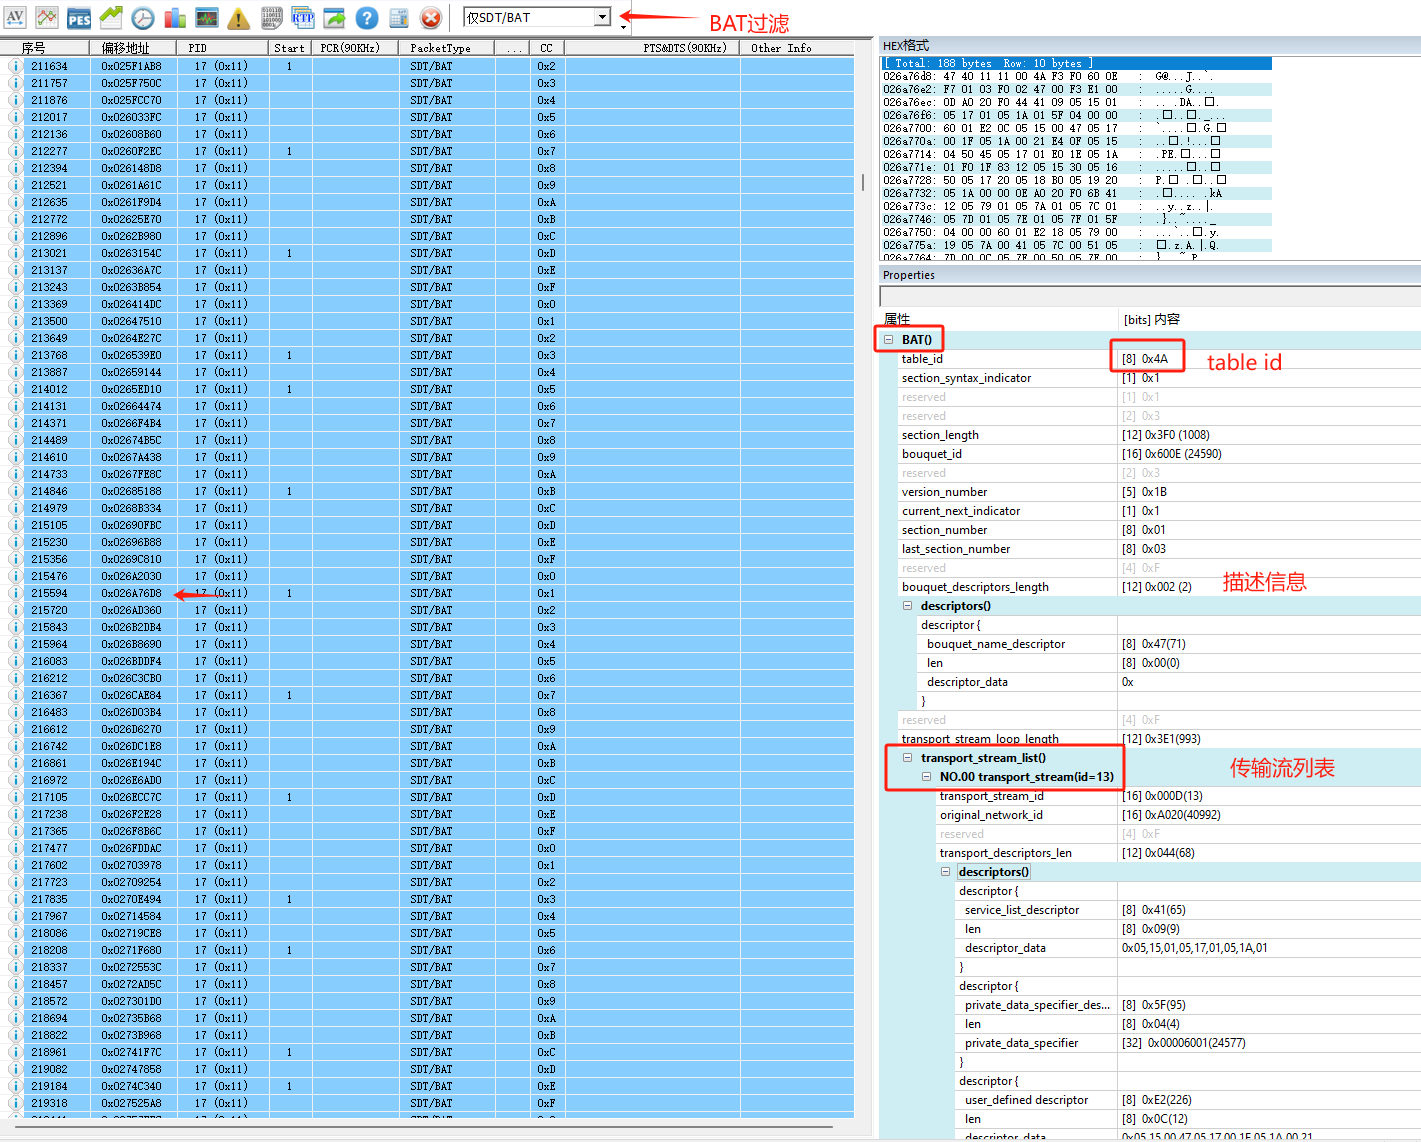Select packet row numbered 214846

(427, 491)
